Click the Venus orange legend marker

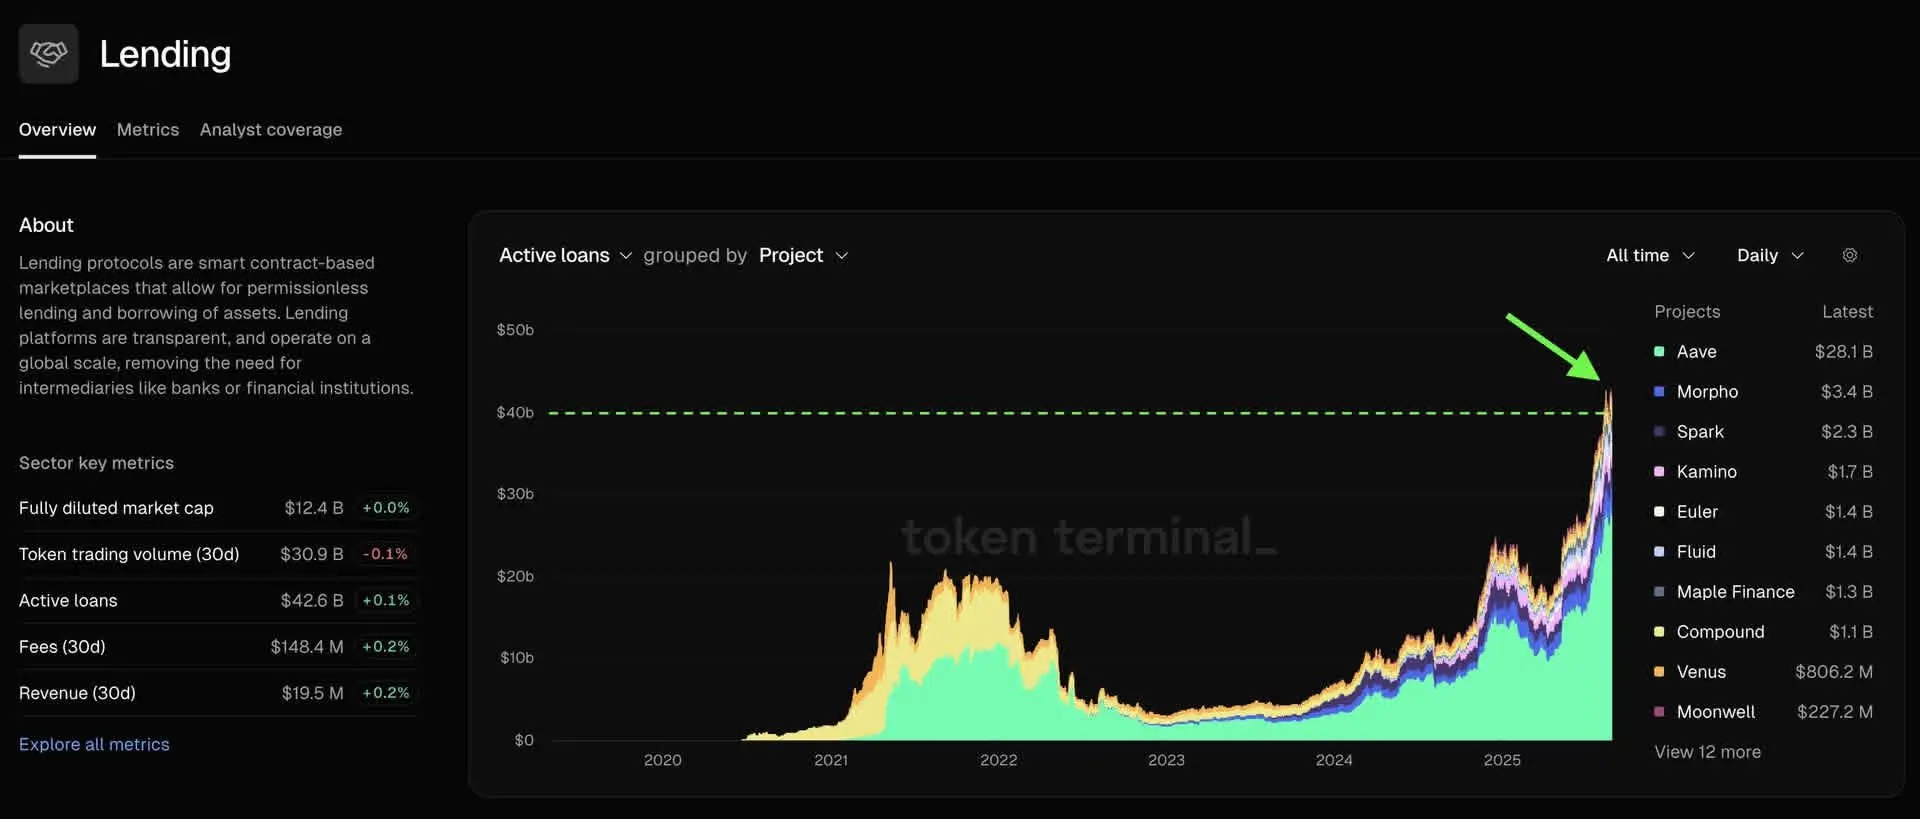coord(1659,671)
